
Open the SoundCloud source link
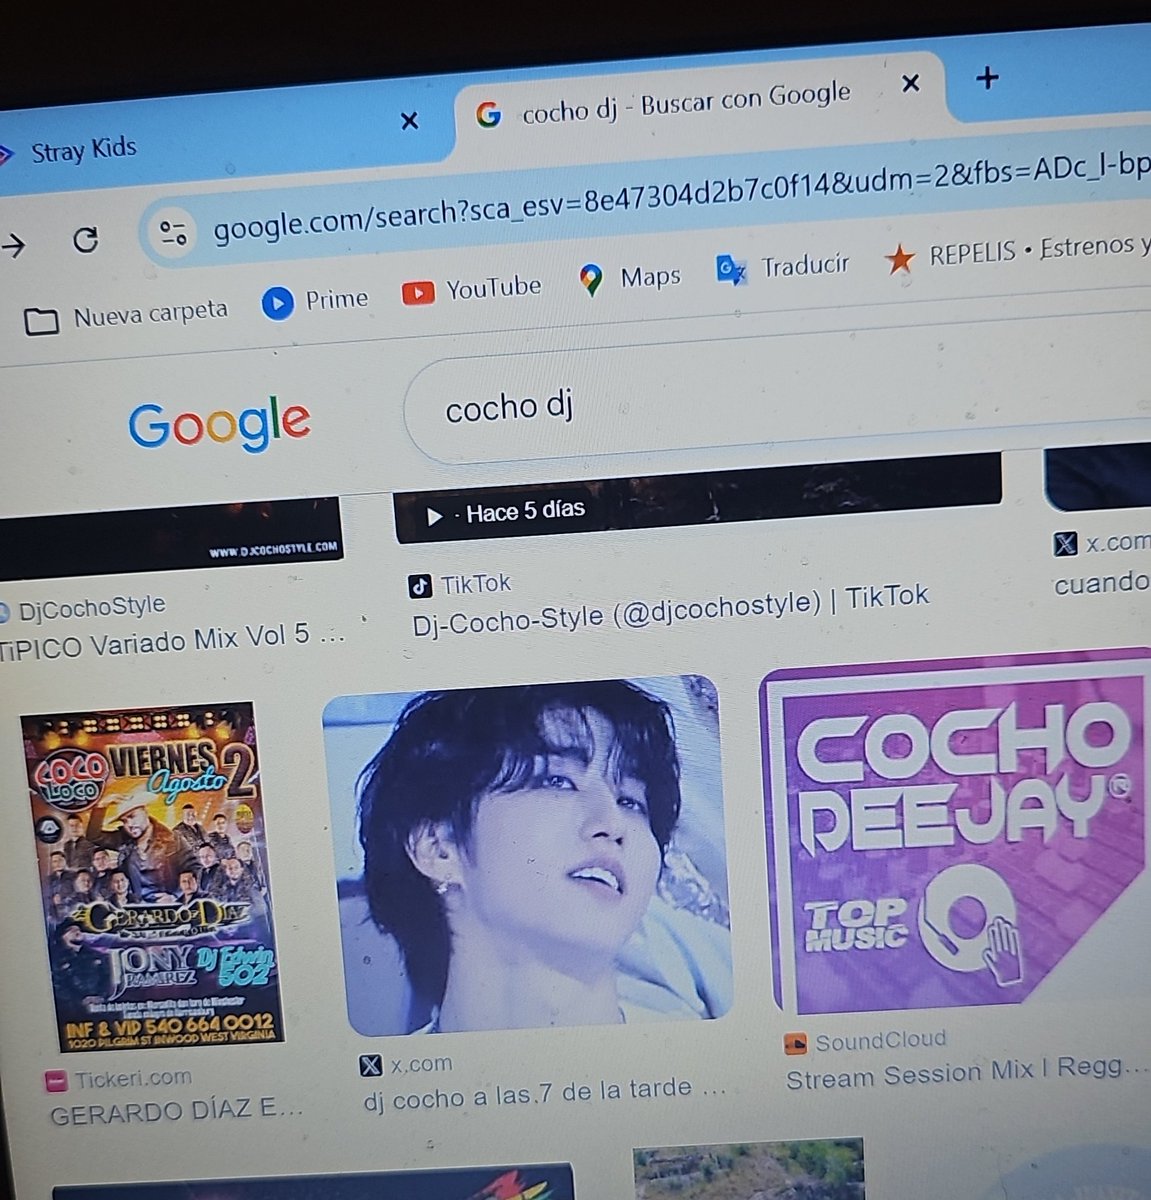[866, 1042]
